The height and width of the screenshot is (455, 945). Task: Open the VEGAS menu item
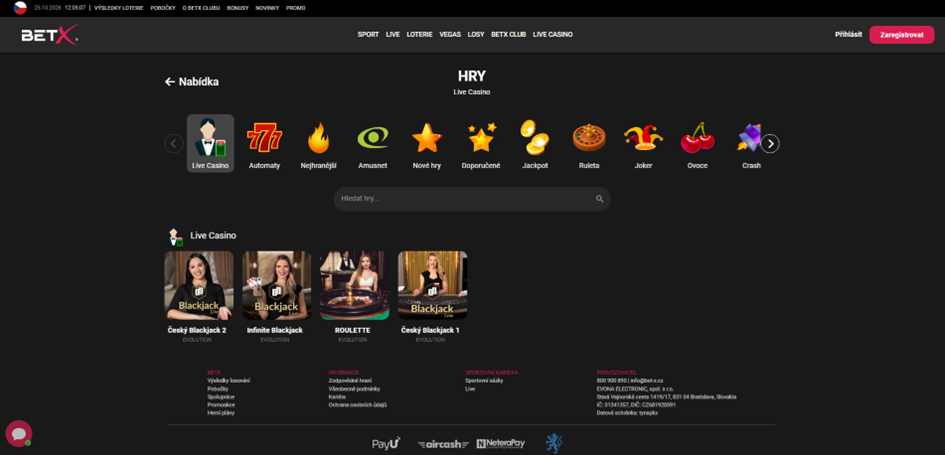(x=450, y=35)
